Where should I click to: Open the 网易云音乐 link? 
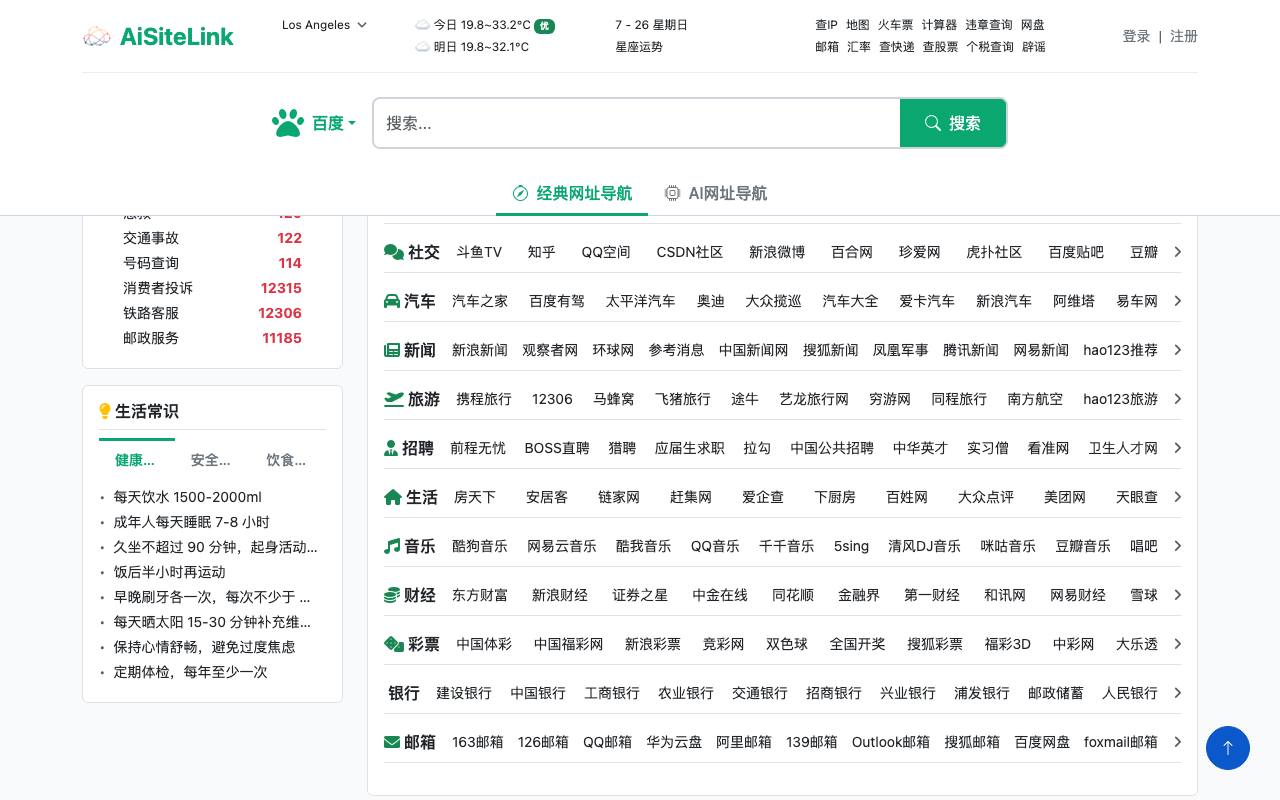coord(562,546)
